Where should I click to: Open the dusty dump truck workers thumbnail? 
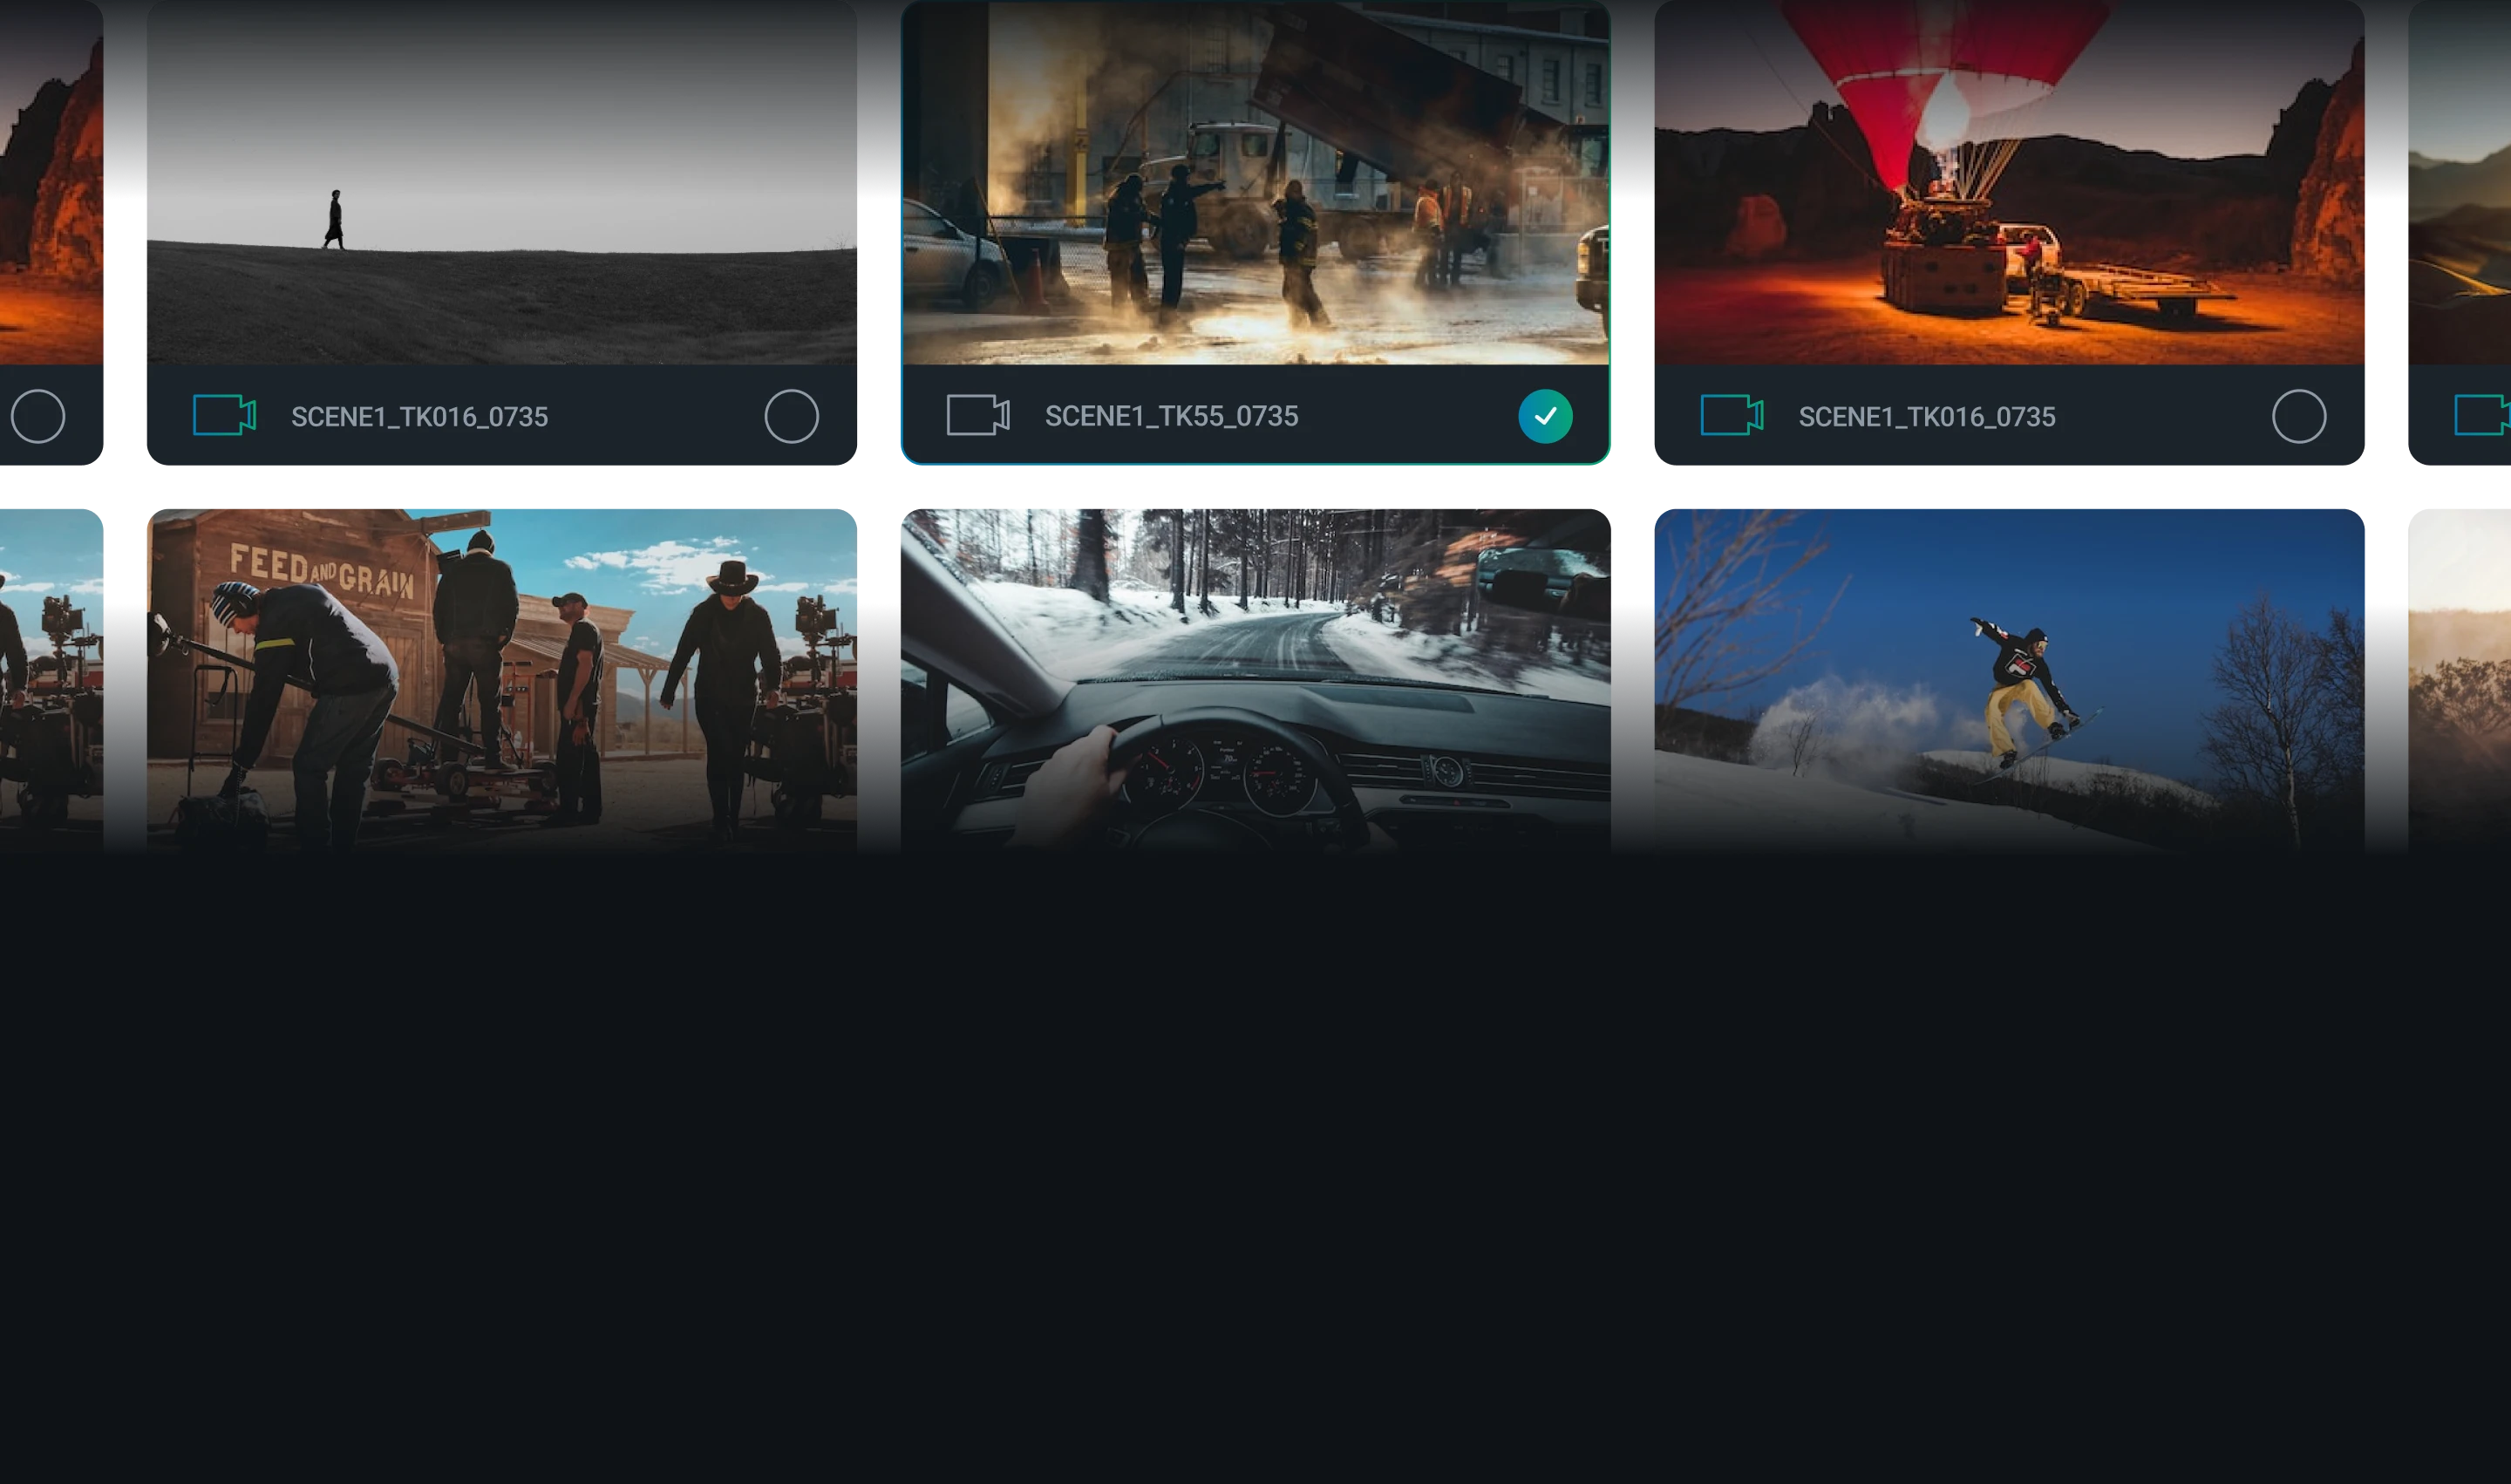coord(1255,182)
